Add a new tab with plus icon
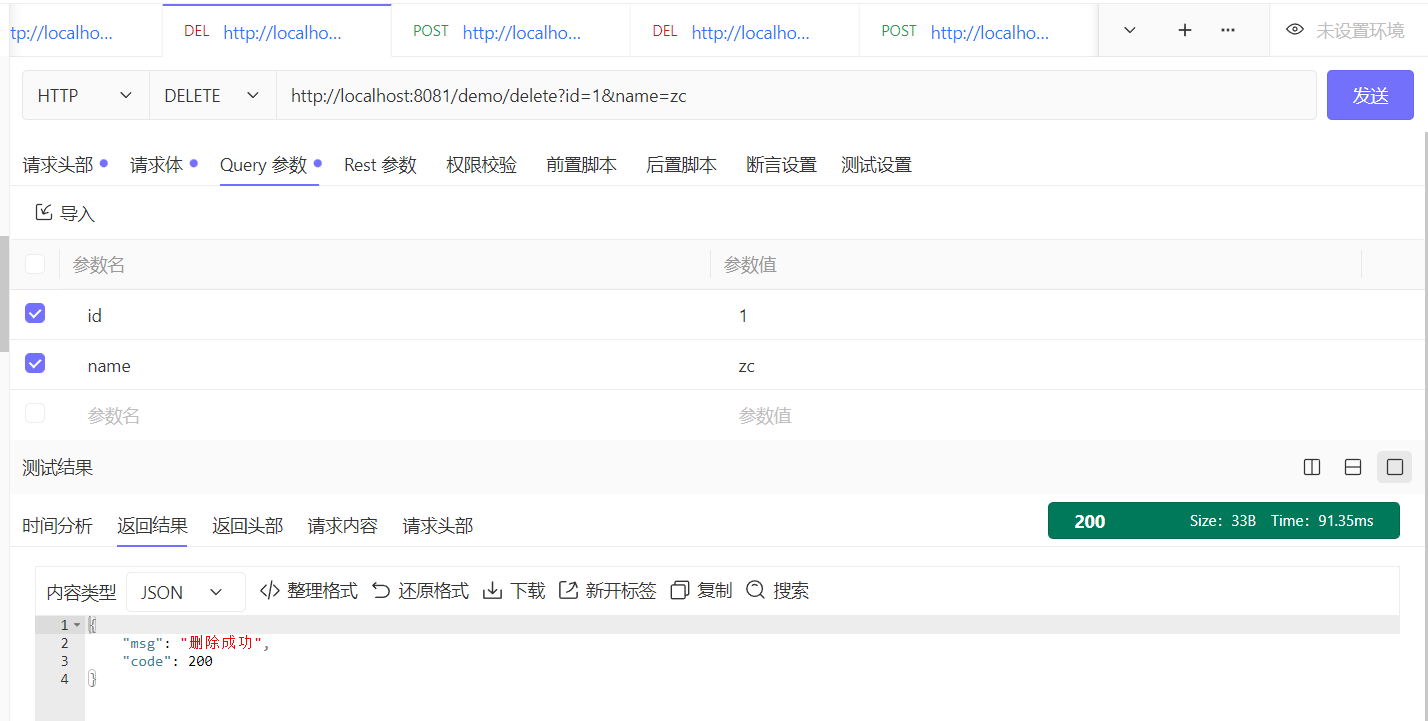 pos(1185,30)
